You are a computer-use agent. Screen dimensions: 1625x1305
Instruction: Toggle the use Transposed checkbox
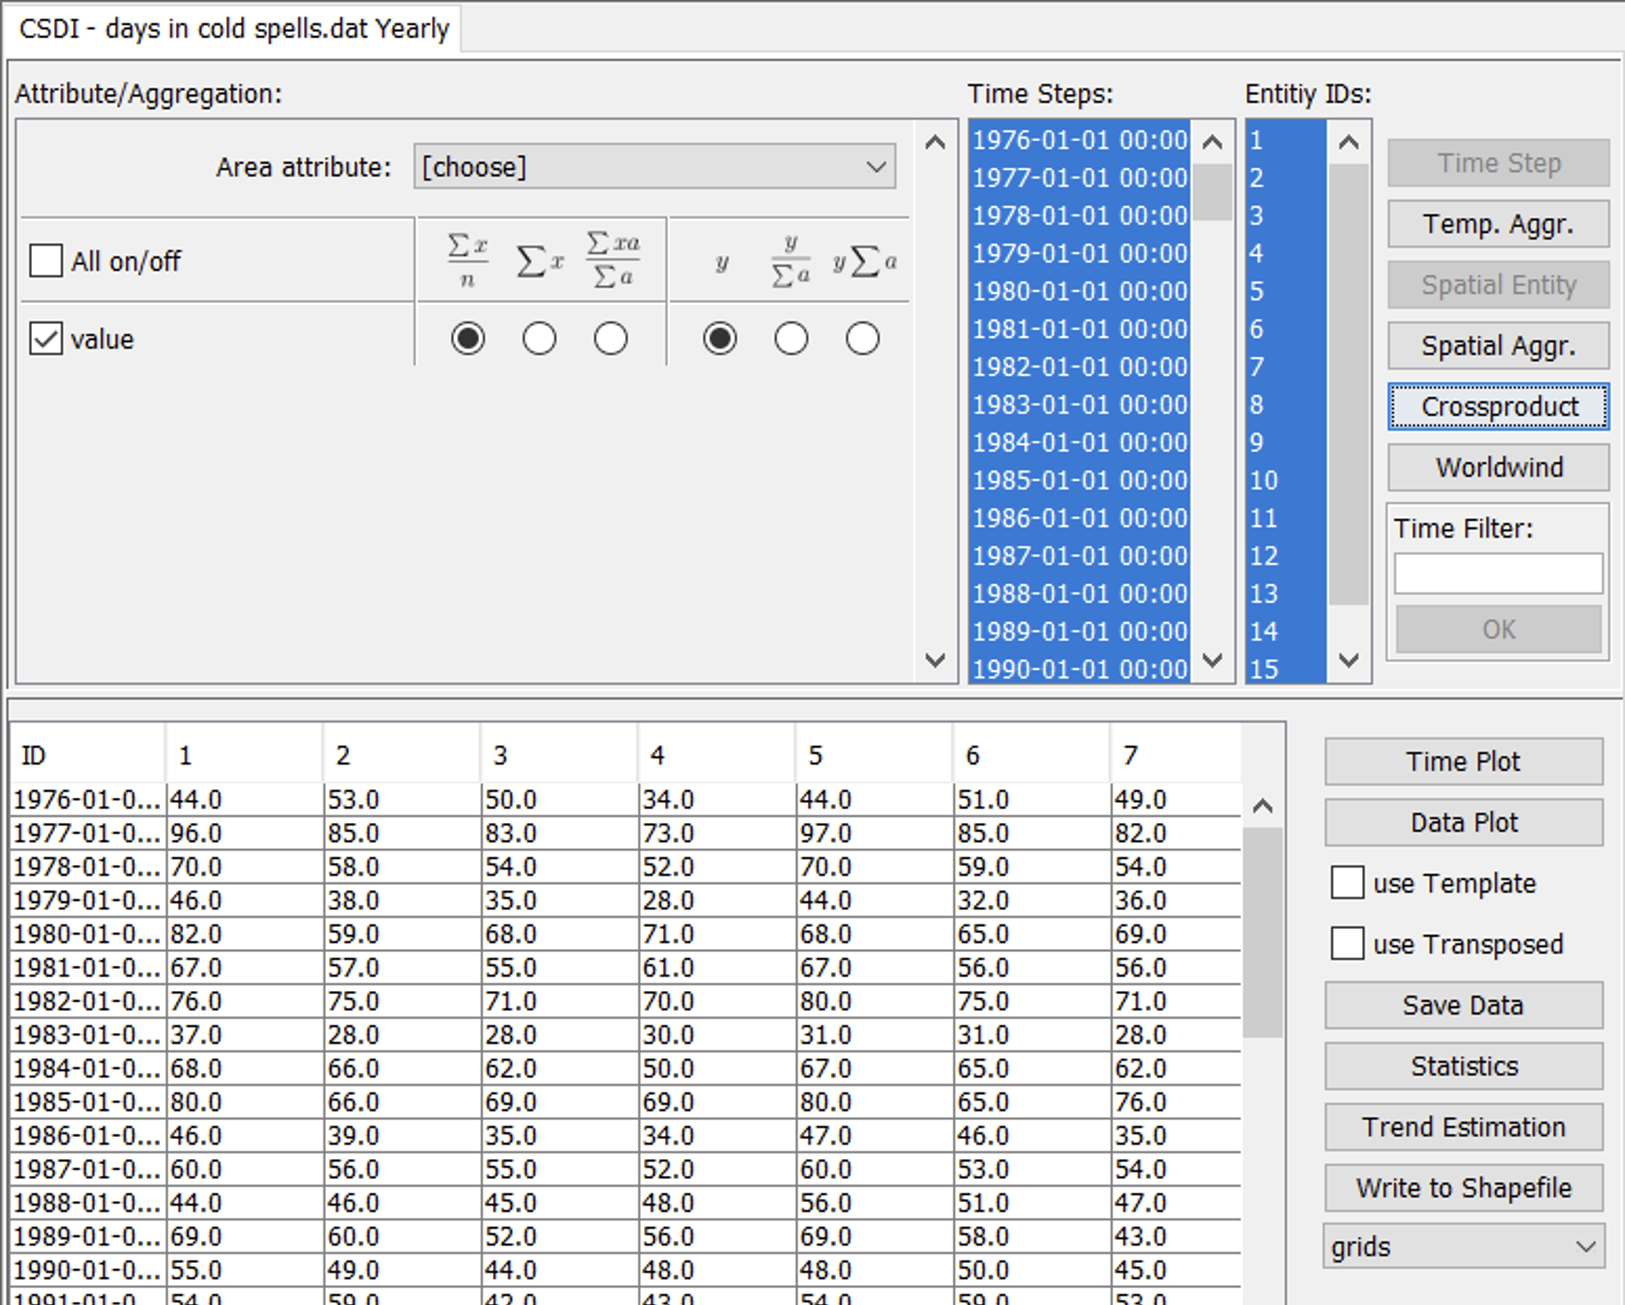pos(1347,944)
